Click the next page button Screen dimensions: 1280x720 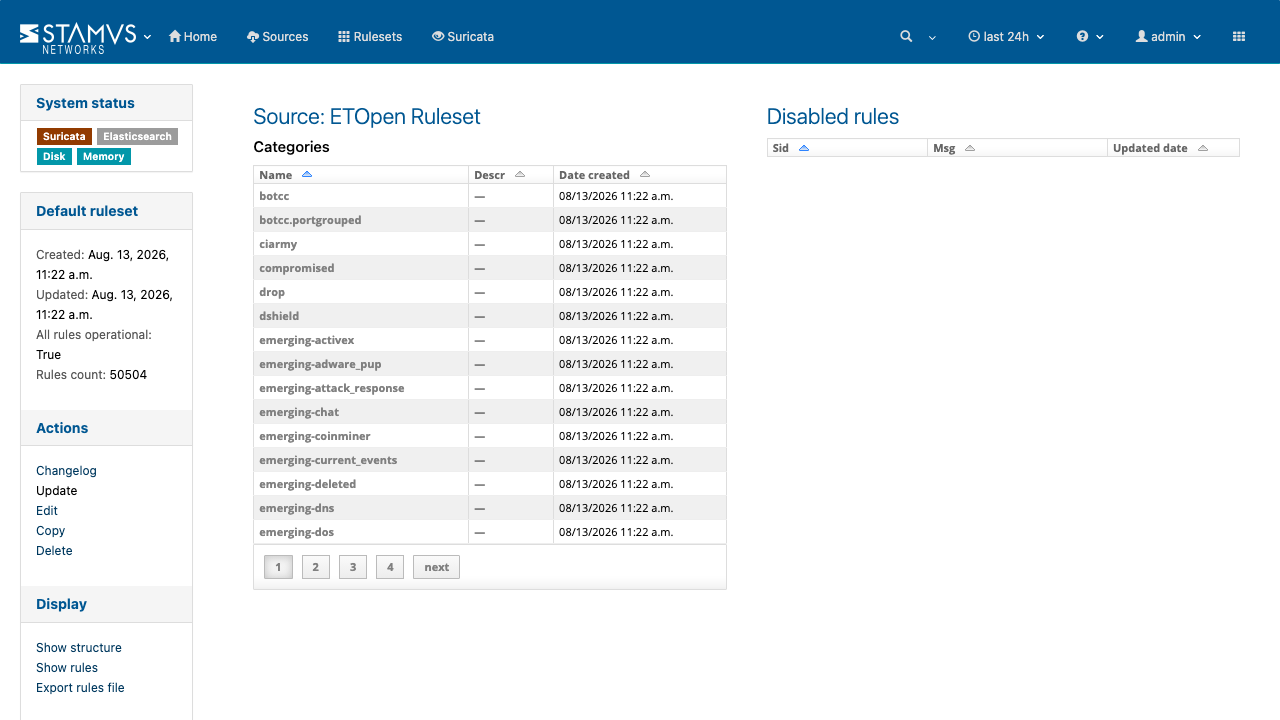[x=436, y=567]
